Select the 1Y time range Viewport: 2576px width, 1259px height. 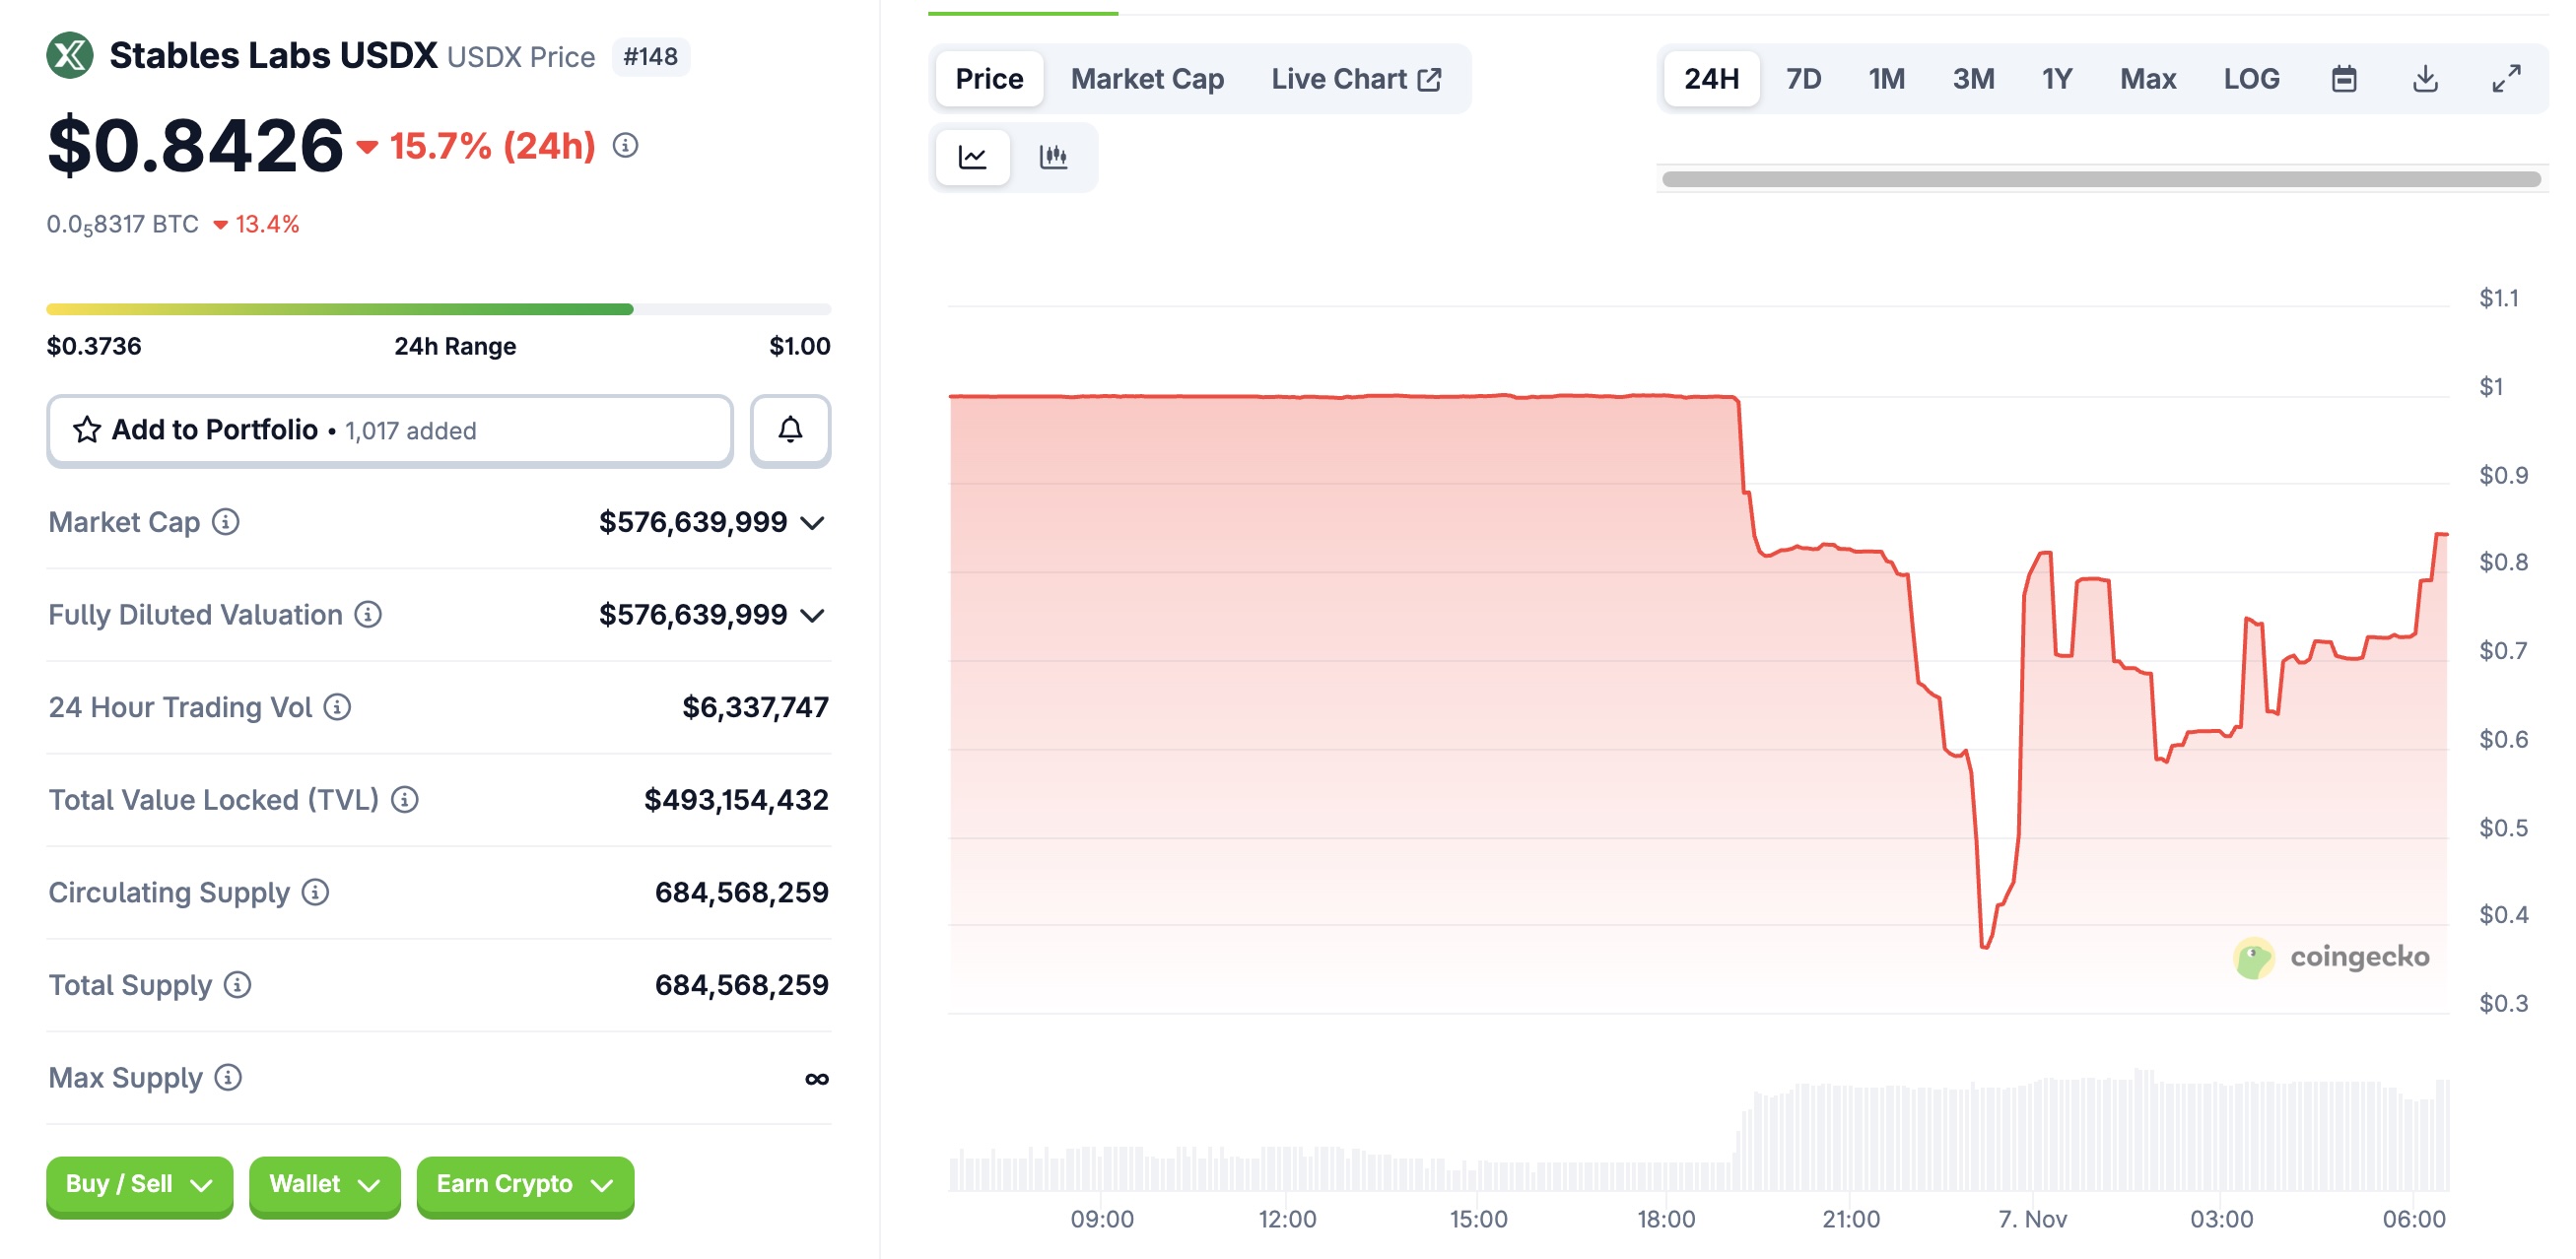point(2056,78)
